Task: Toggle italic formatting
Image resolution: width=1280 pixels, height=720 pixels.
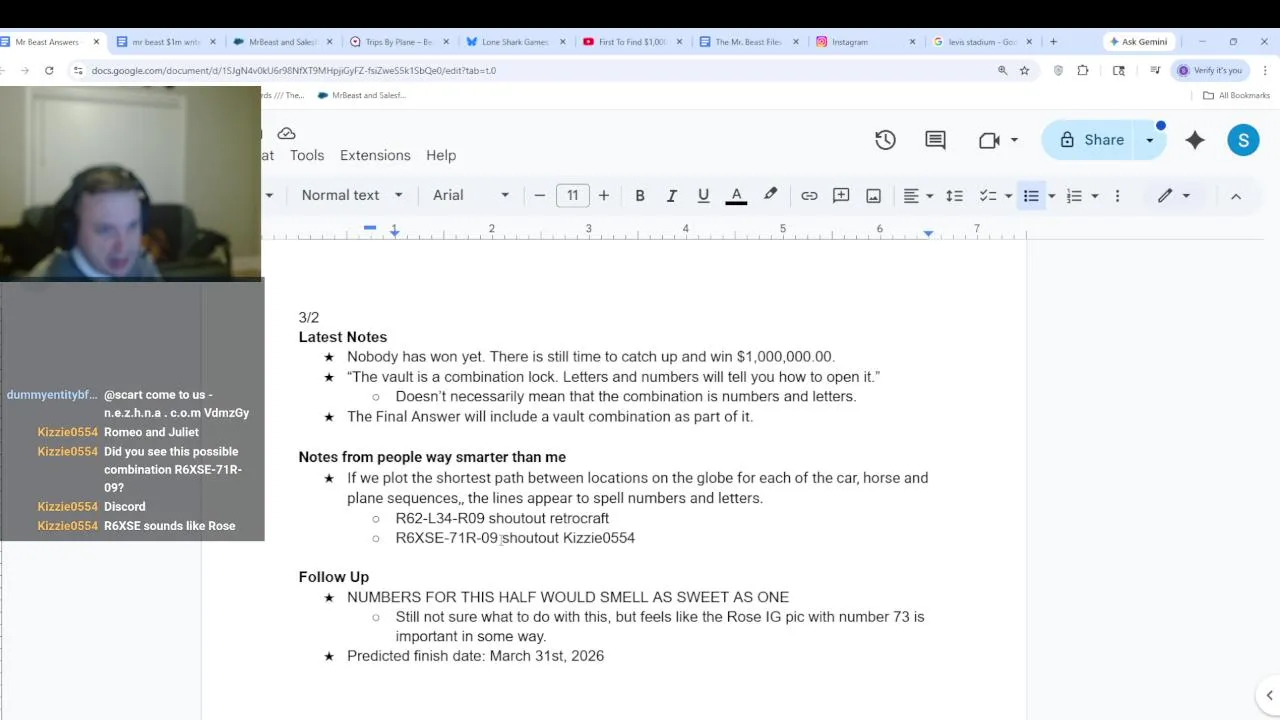Action: (672, 195)
